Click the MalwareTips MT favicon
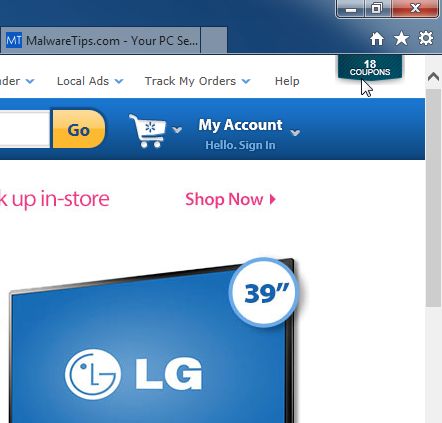 click(14, 41)
